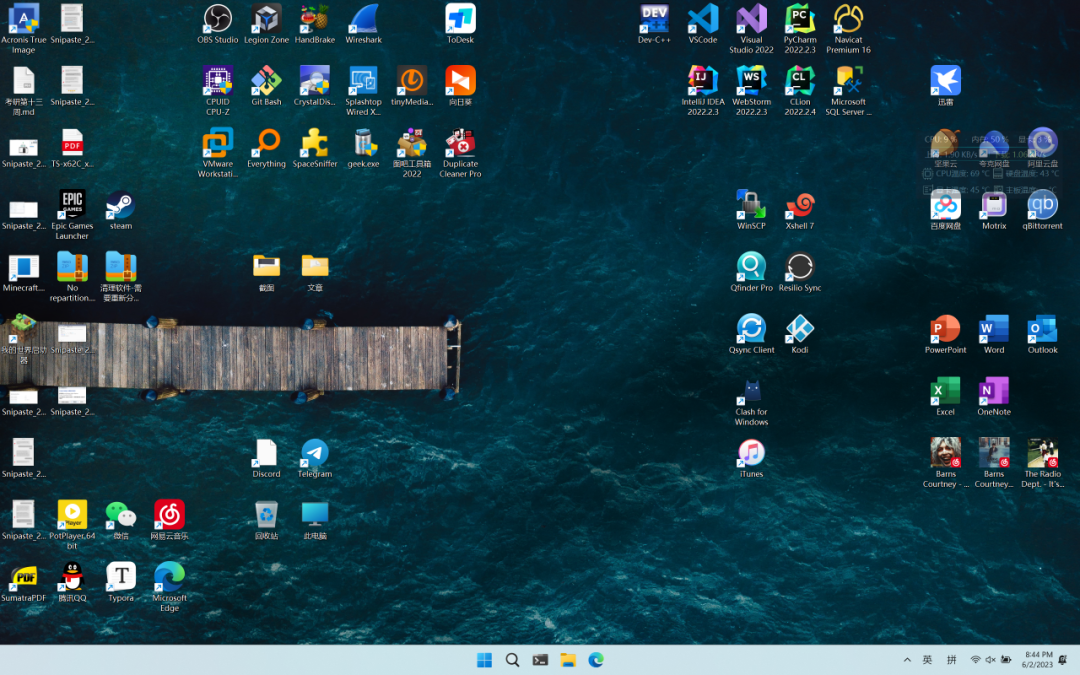Select the TS-x62C PDF file
The image size is (1080, 675).
point(72,148)
